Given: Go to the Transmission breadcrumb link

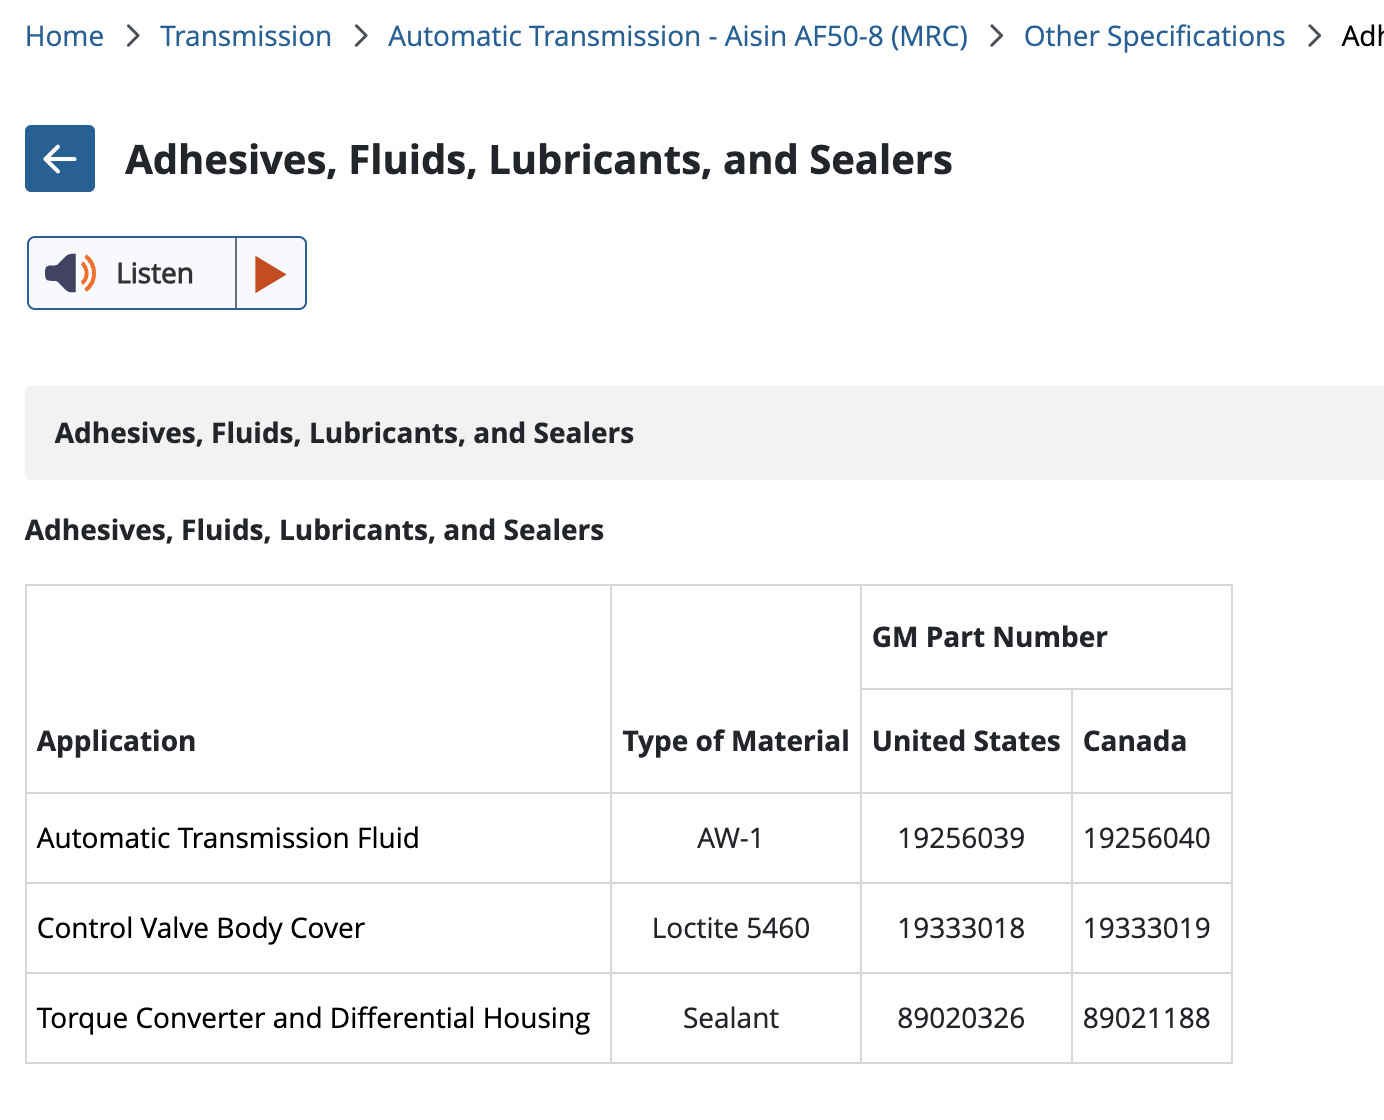Looking at the screenshot, I should coord(245,36).
